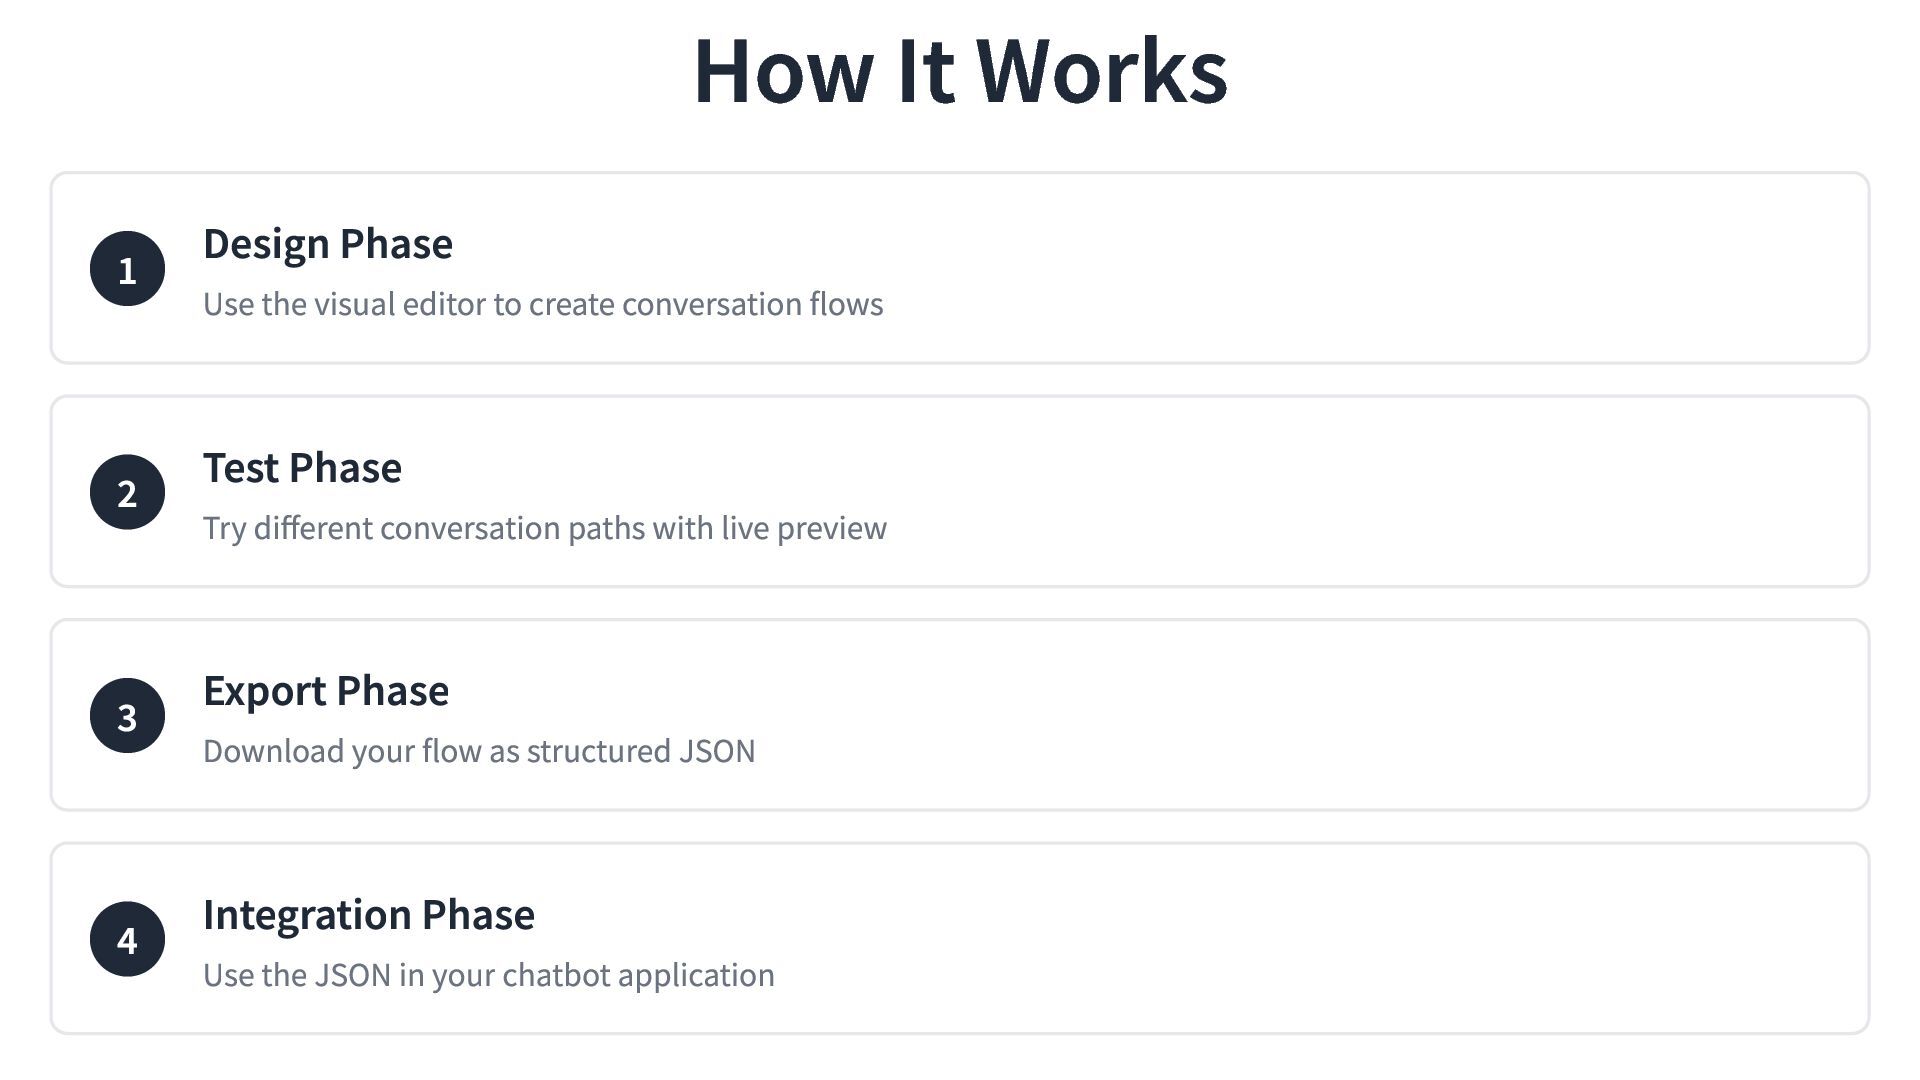Click the chatbot application description text
Image resolution: width=1920 pixels, height=1080 pixels.
tap(489, 975)
